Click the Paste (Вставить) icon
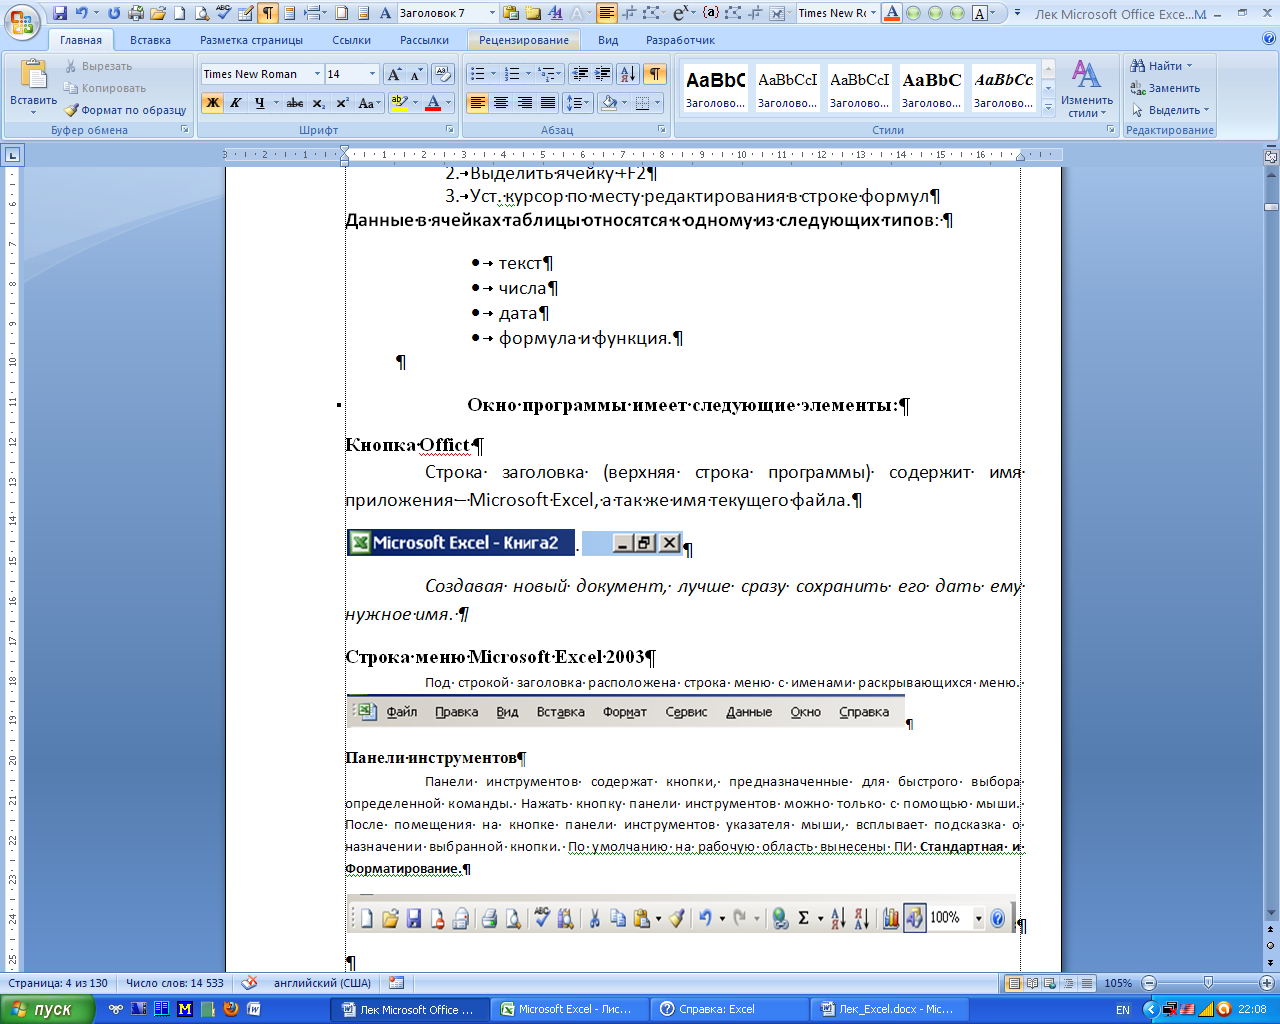 click(x=34, y=75)
